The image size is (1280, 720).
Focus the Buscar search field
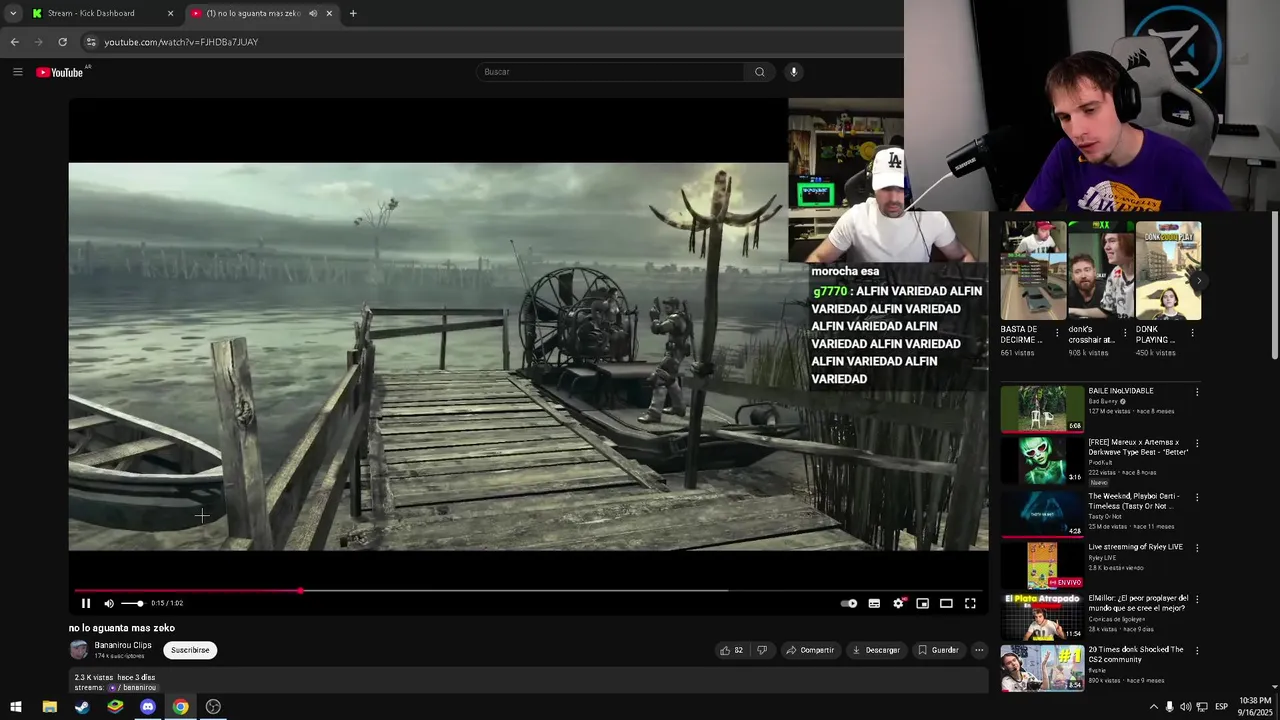[610, 72]
